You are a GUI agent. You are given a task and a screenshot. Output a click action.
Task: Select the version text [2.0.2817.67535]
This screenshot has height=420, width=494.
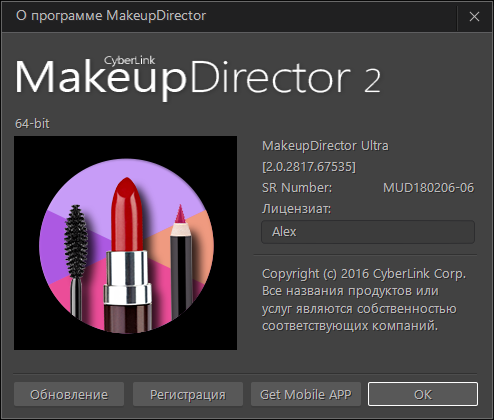point(309,167)
